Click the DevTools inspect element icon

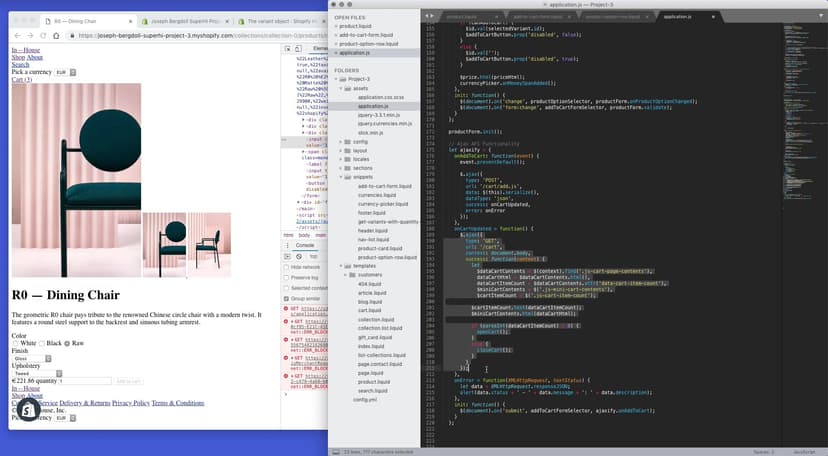(x=288, y=47)
